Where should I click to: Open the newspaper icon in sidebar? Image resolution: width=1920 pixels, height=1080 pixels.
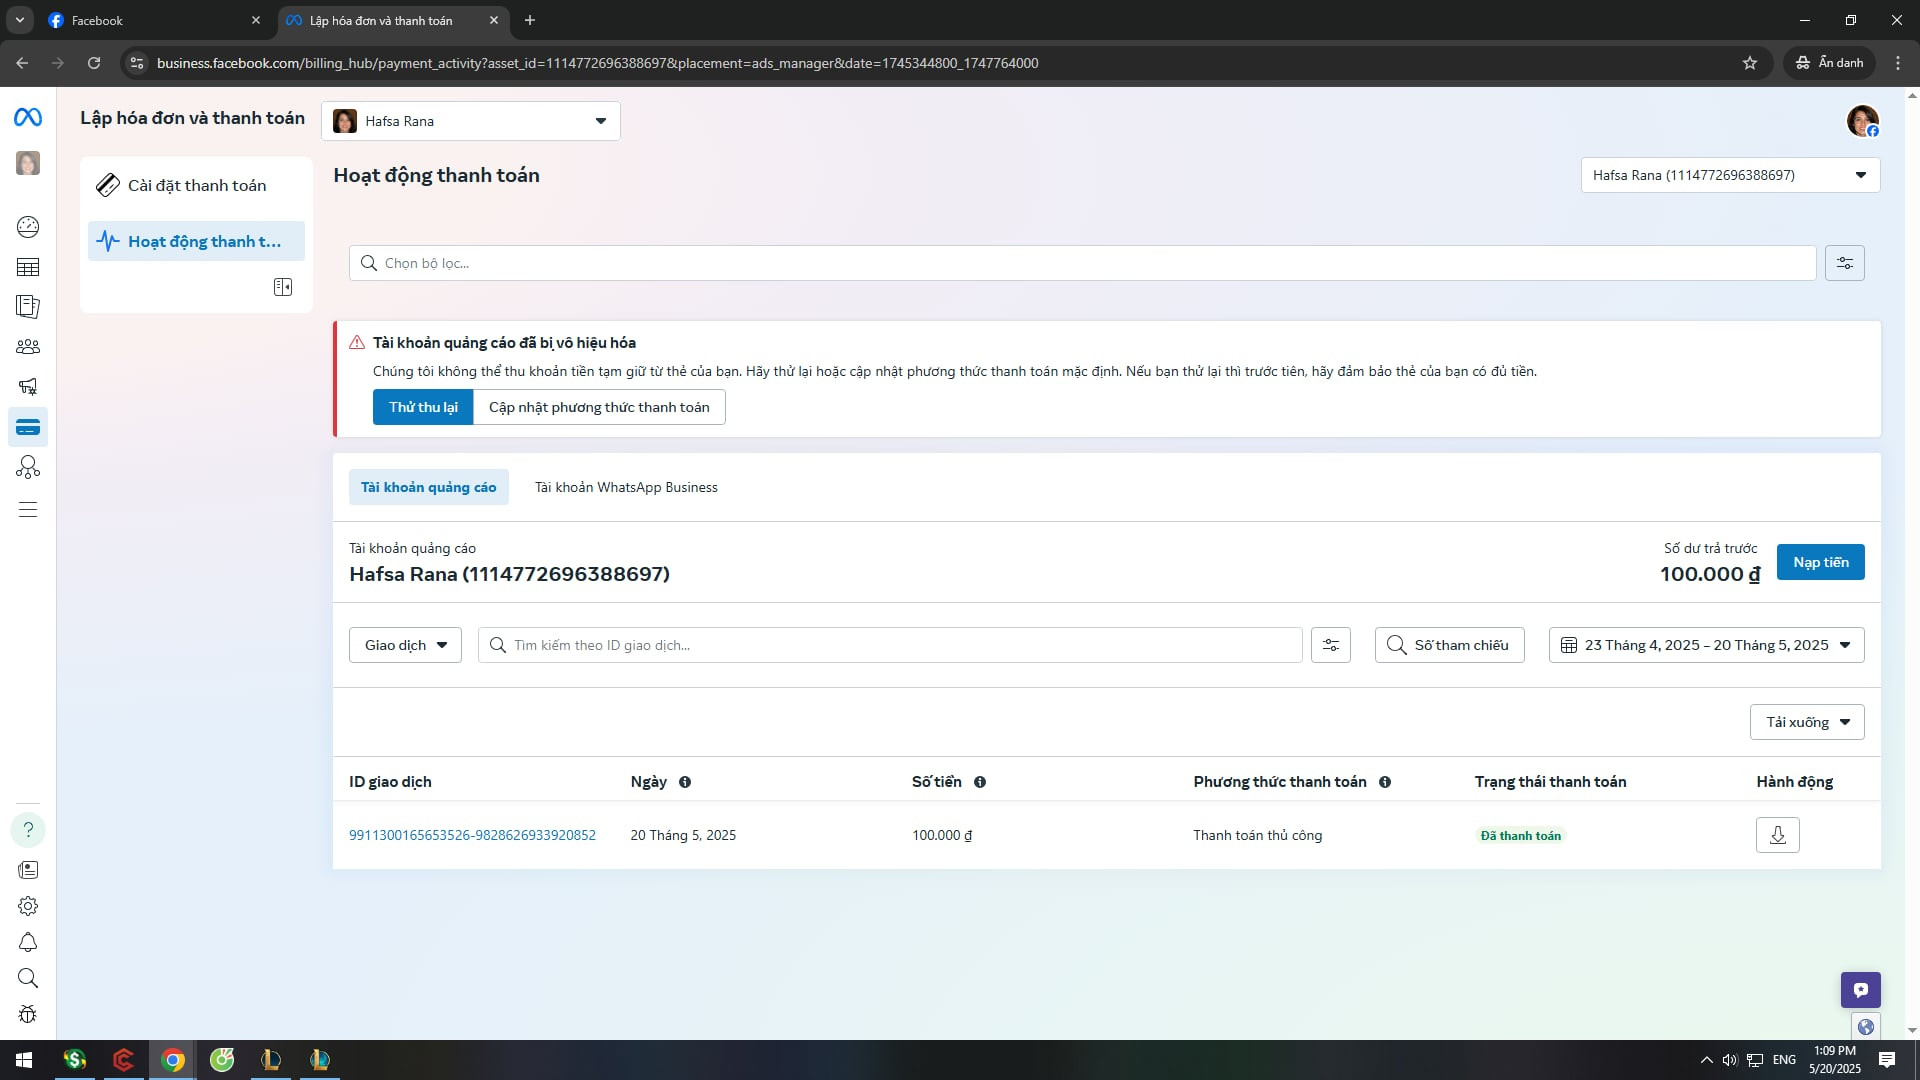[x=28, y=870]
